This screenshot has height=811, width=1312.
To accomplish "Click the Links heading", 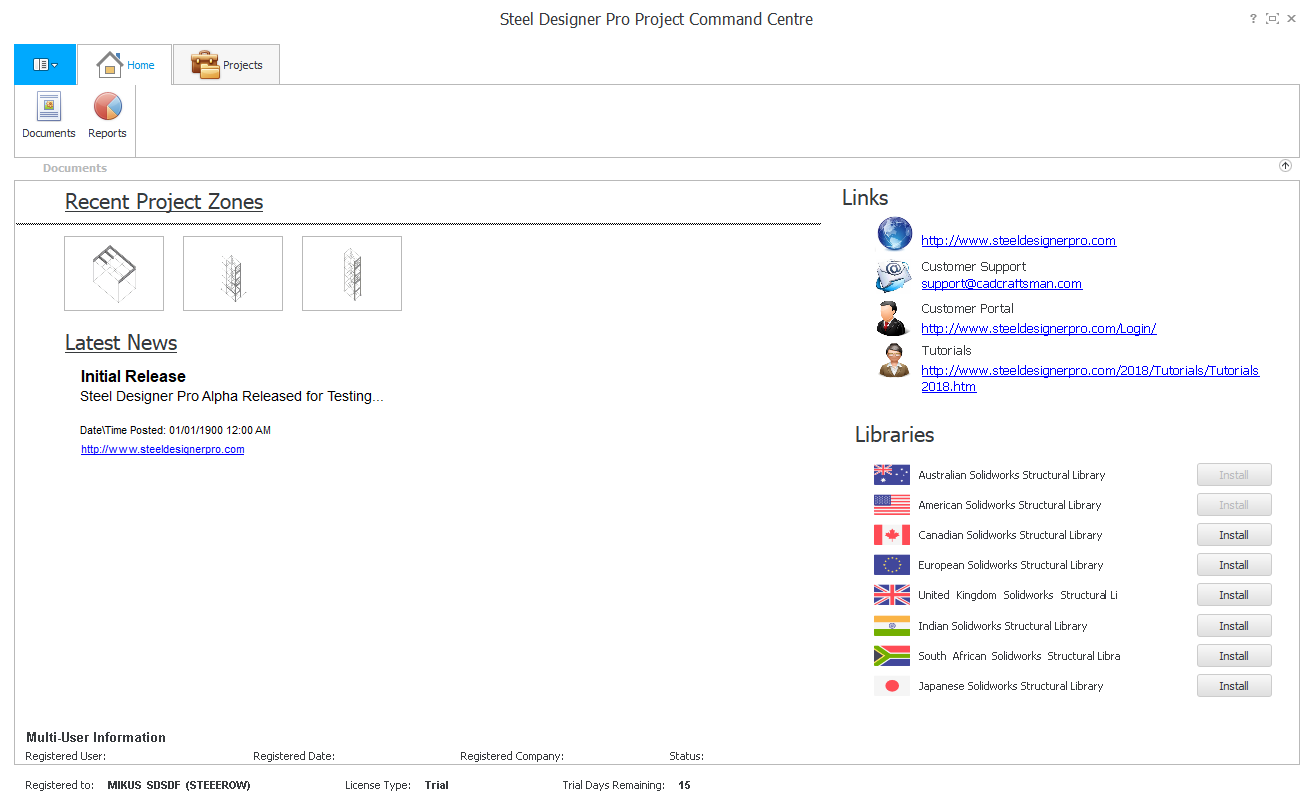I will (865, 198).
